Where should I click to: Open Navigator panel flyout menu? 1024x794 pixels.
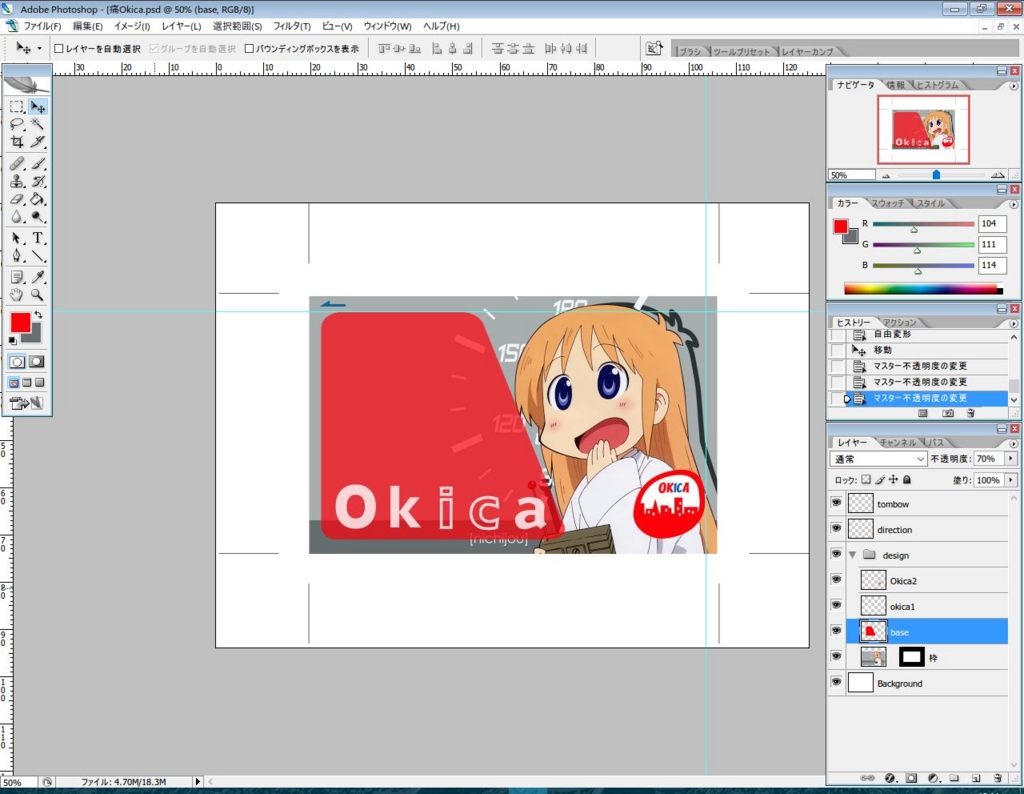coord(1014,86)
